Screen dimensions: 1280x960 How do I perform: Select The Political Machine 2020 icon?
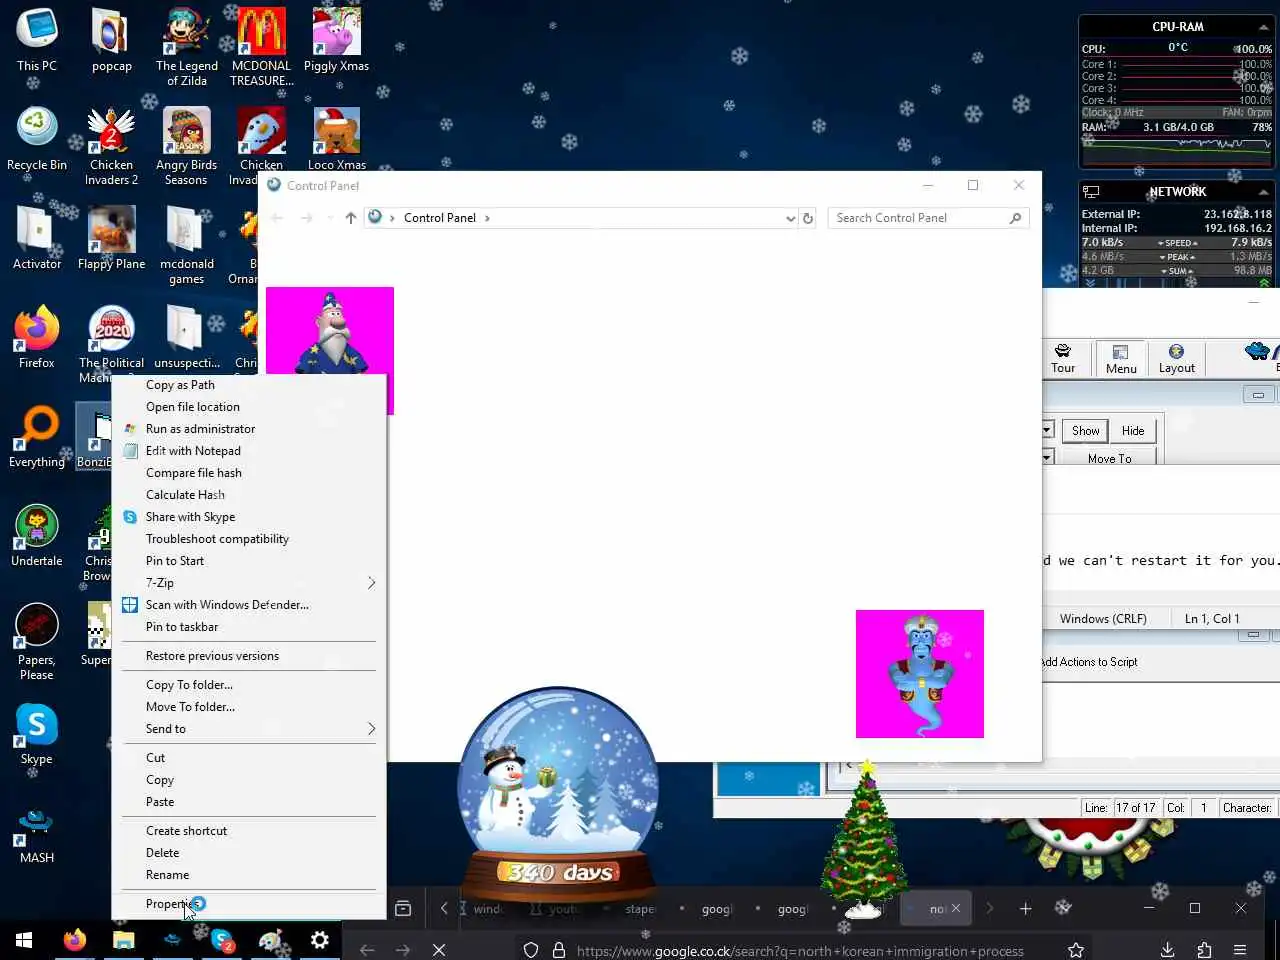pos(111,345)
